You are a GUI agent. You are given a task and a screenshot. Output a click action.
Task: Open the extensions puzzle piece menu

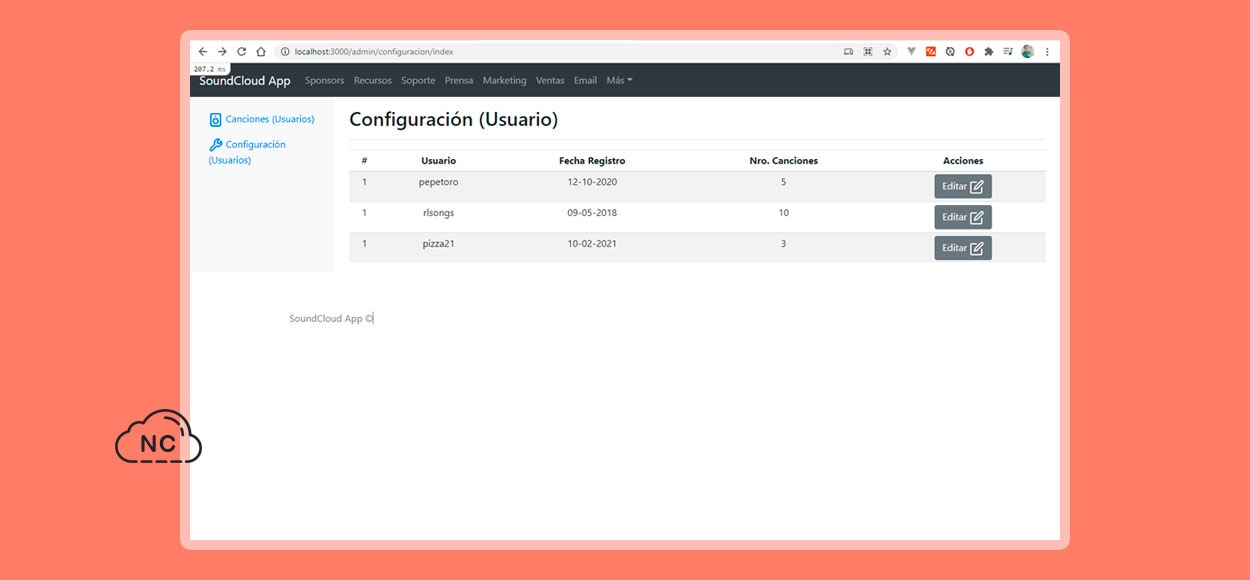coord(989,51)
